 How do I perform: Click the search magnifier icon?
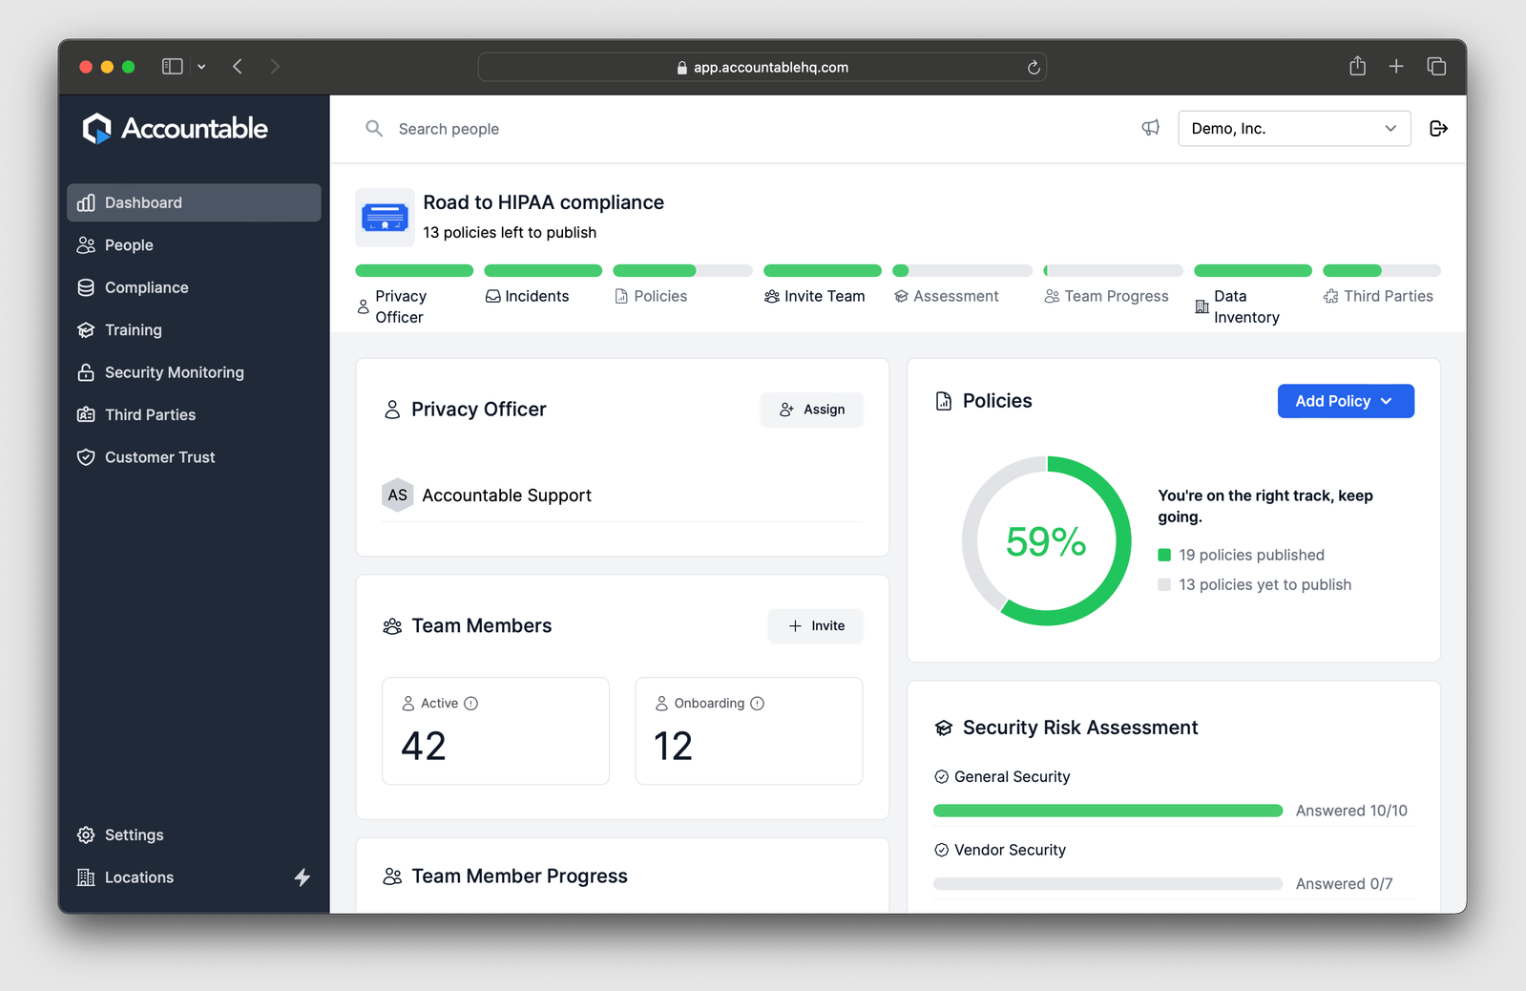374,128
